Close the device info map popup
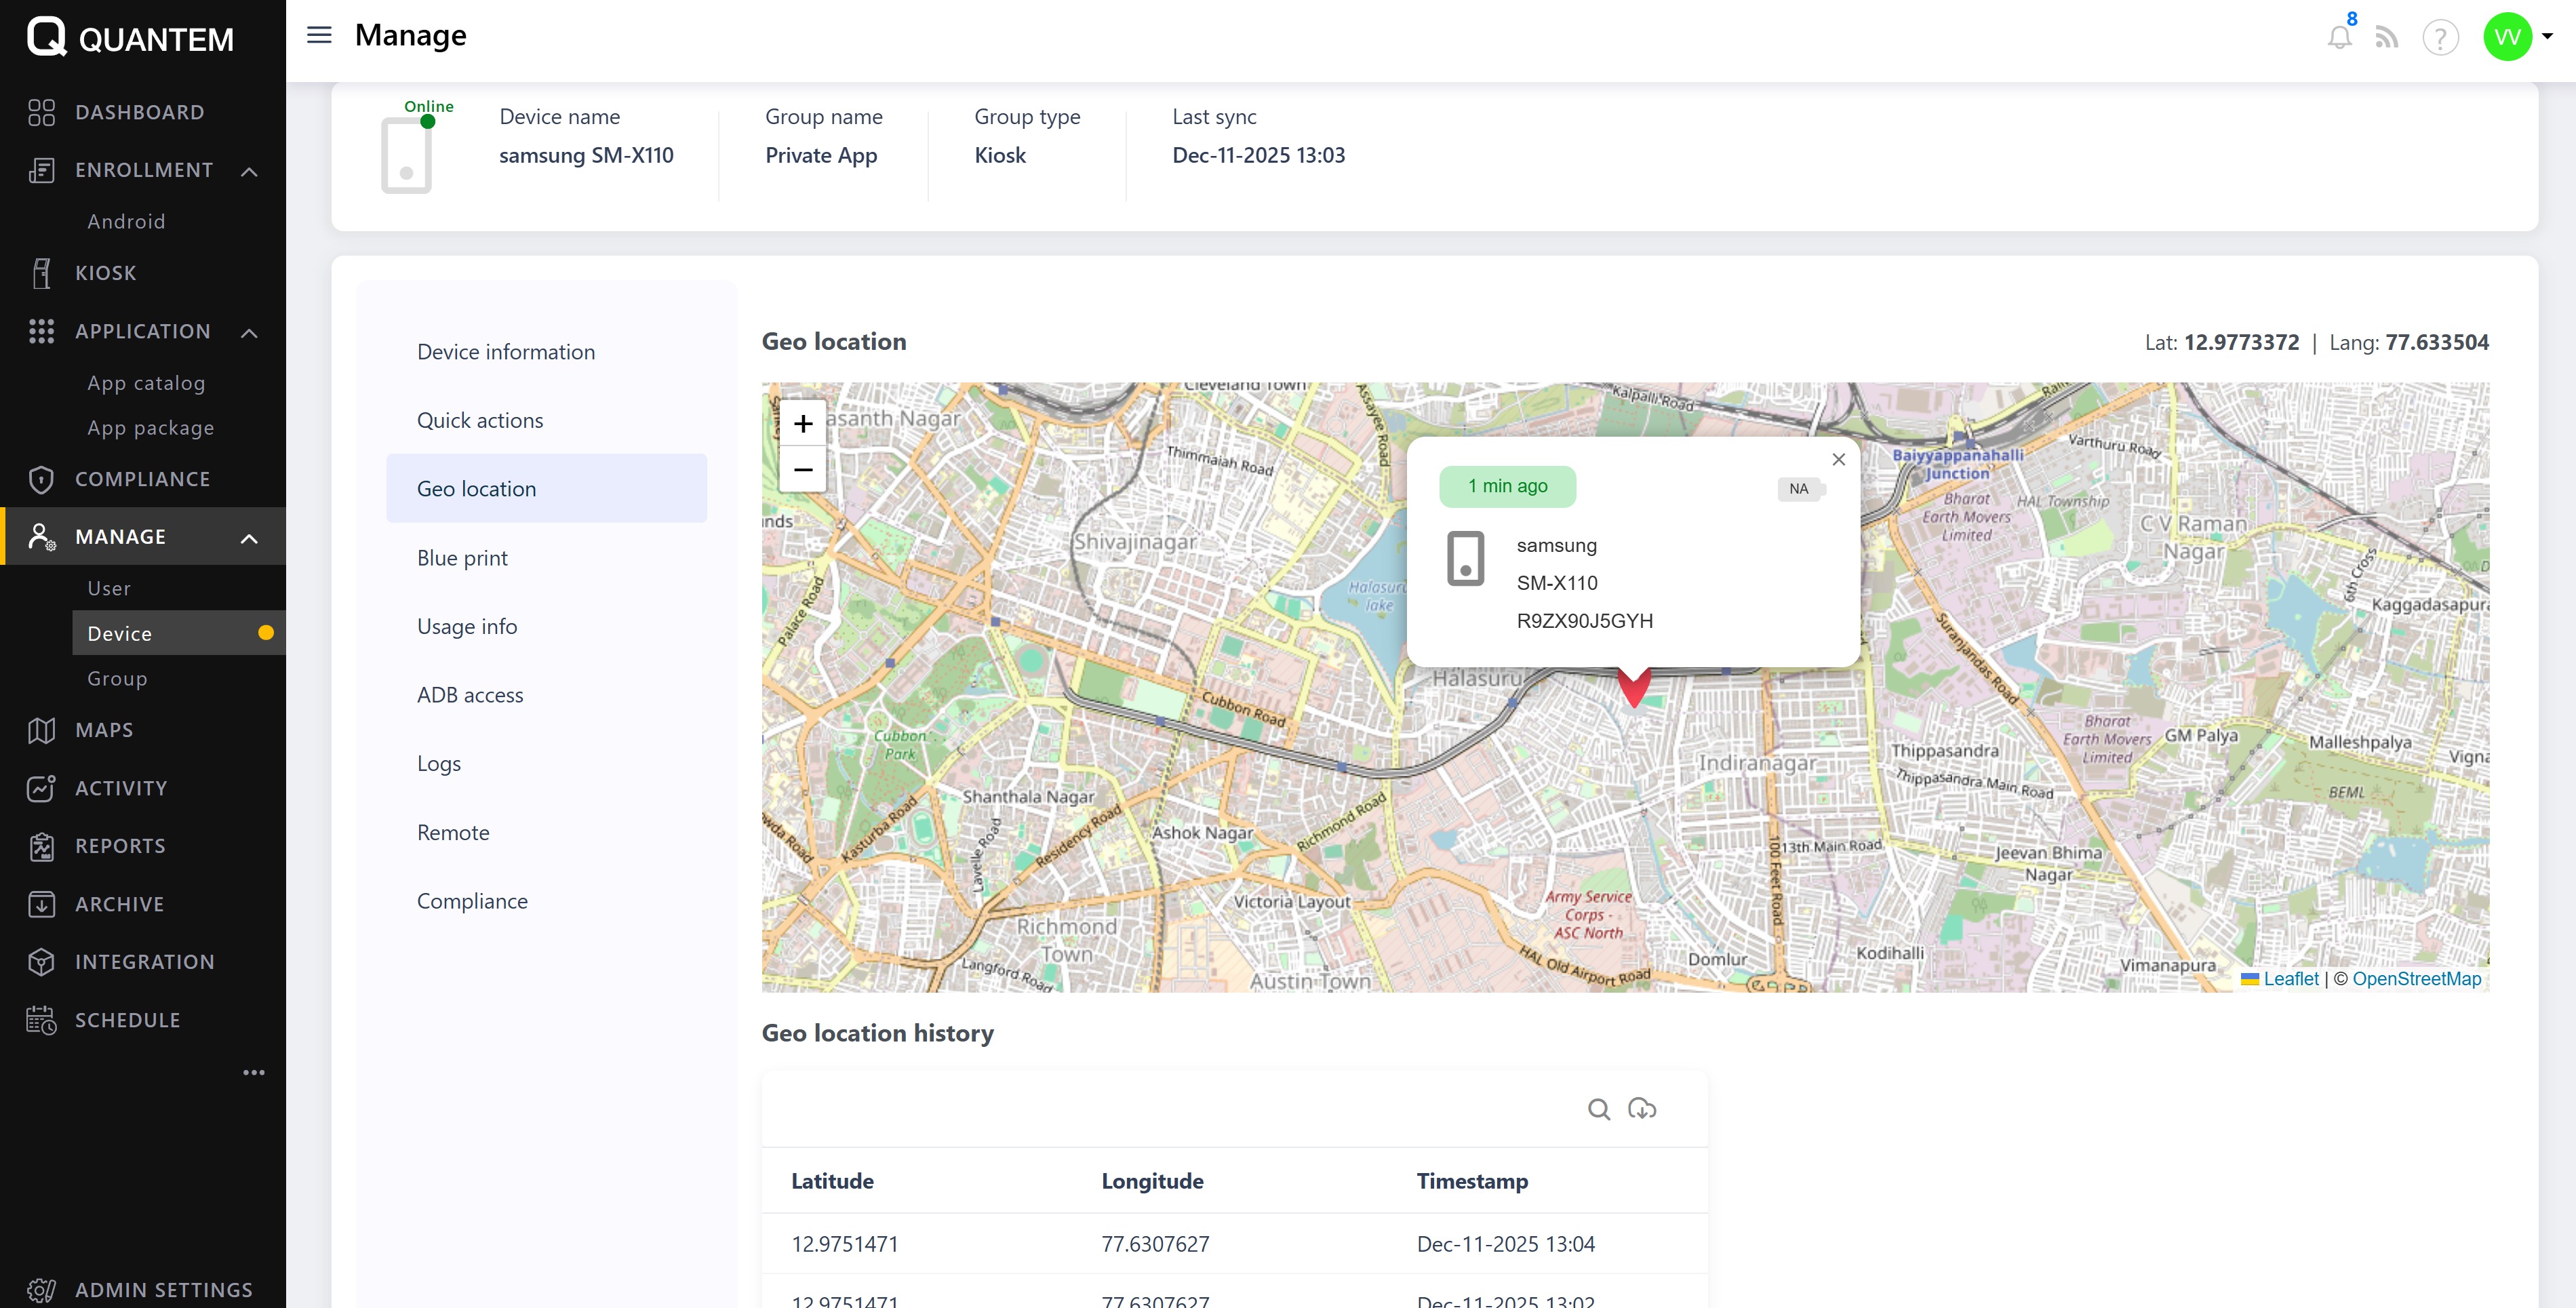 (1838, 460)
